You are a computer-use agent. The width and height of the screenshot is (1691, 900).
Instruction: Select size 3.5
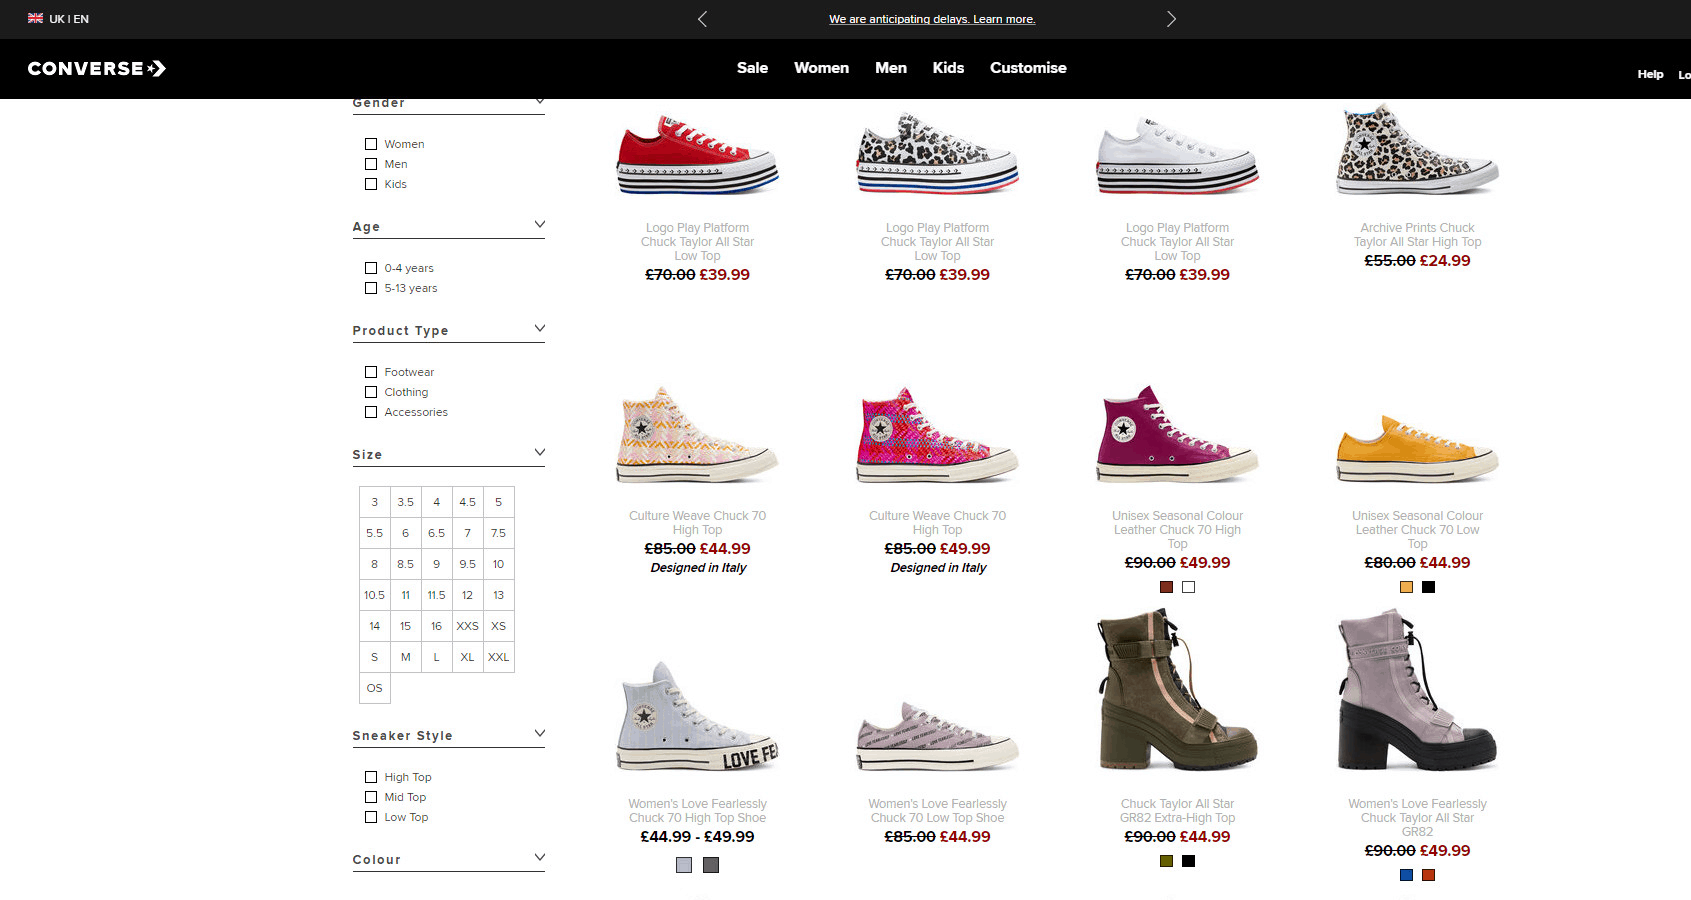(x=405, y=502)
